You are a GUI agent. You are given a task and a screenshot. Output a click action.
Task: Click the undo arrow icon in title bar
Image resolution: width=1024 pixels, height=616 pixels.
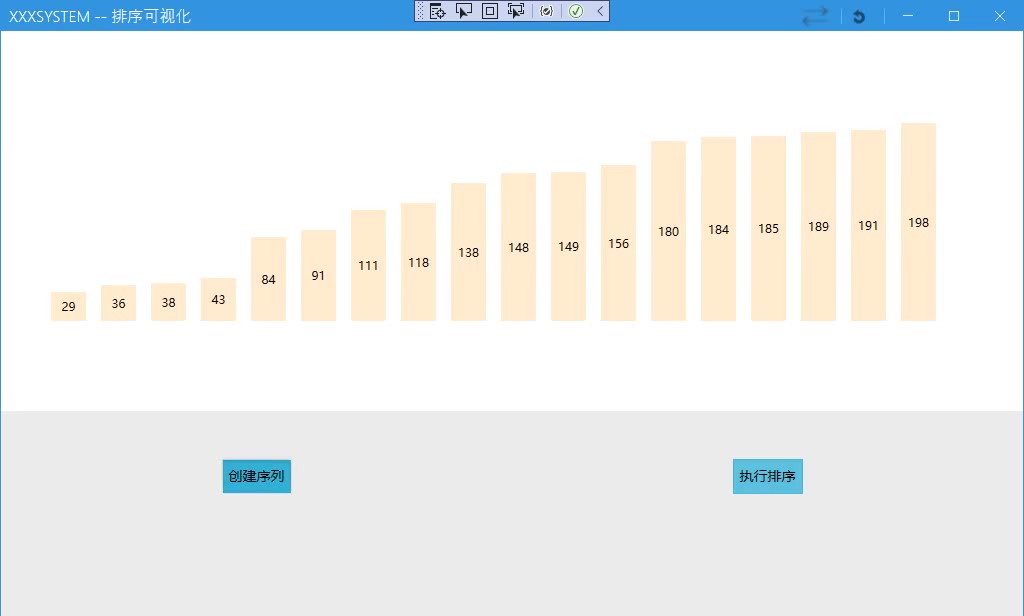(x=859, y=16)
